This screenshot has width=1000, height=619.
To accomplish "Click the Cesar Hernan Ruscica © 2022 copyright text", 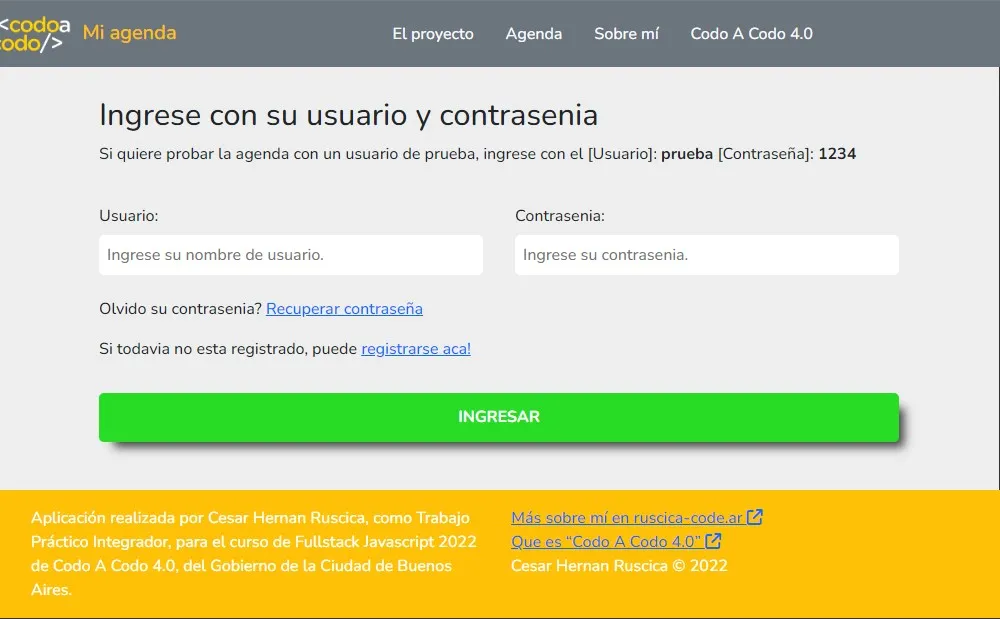I will click(619, 566).
